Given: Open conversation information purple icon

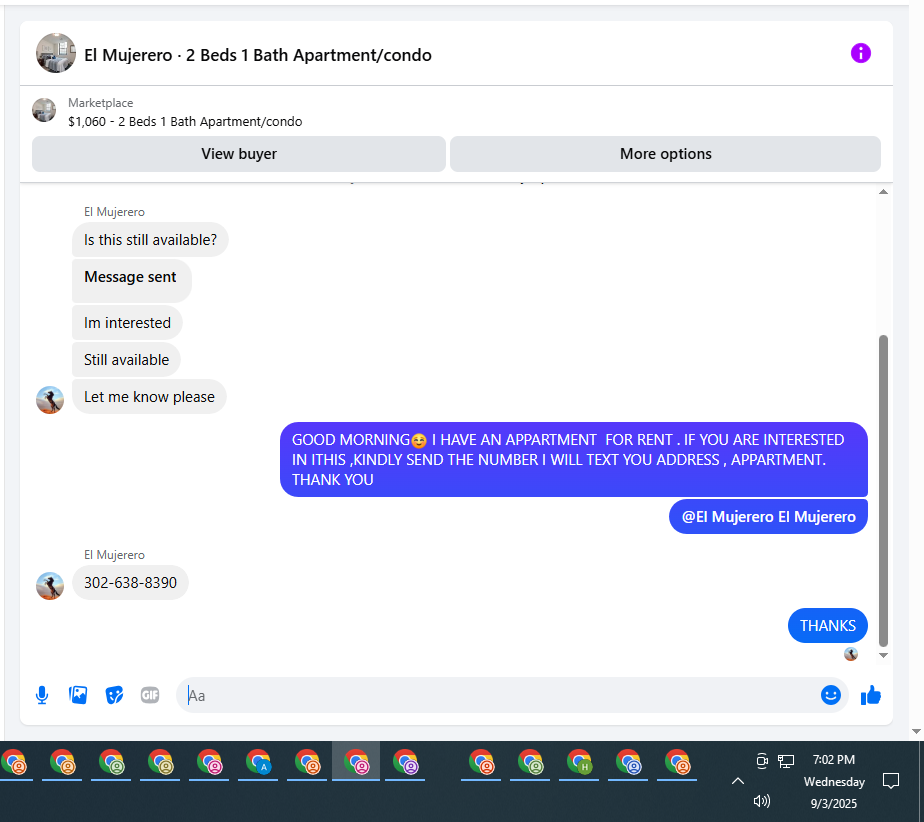Looking at the screenshot, I should click(x=860, y=53).
